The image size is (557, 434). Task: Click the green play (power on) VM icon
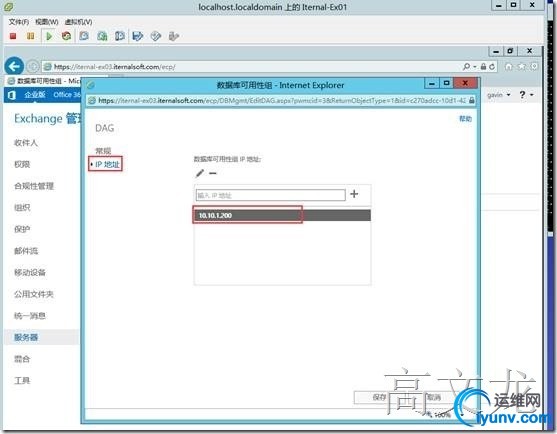click(x=49, y=36)
